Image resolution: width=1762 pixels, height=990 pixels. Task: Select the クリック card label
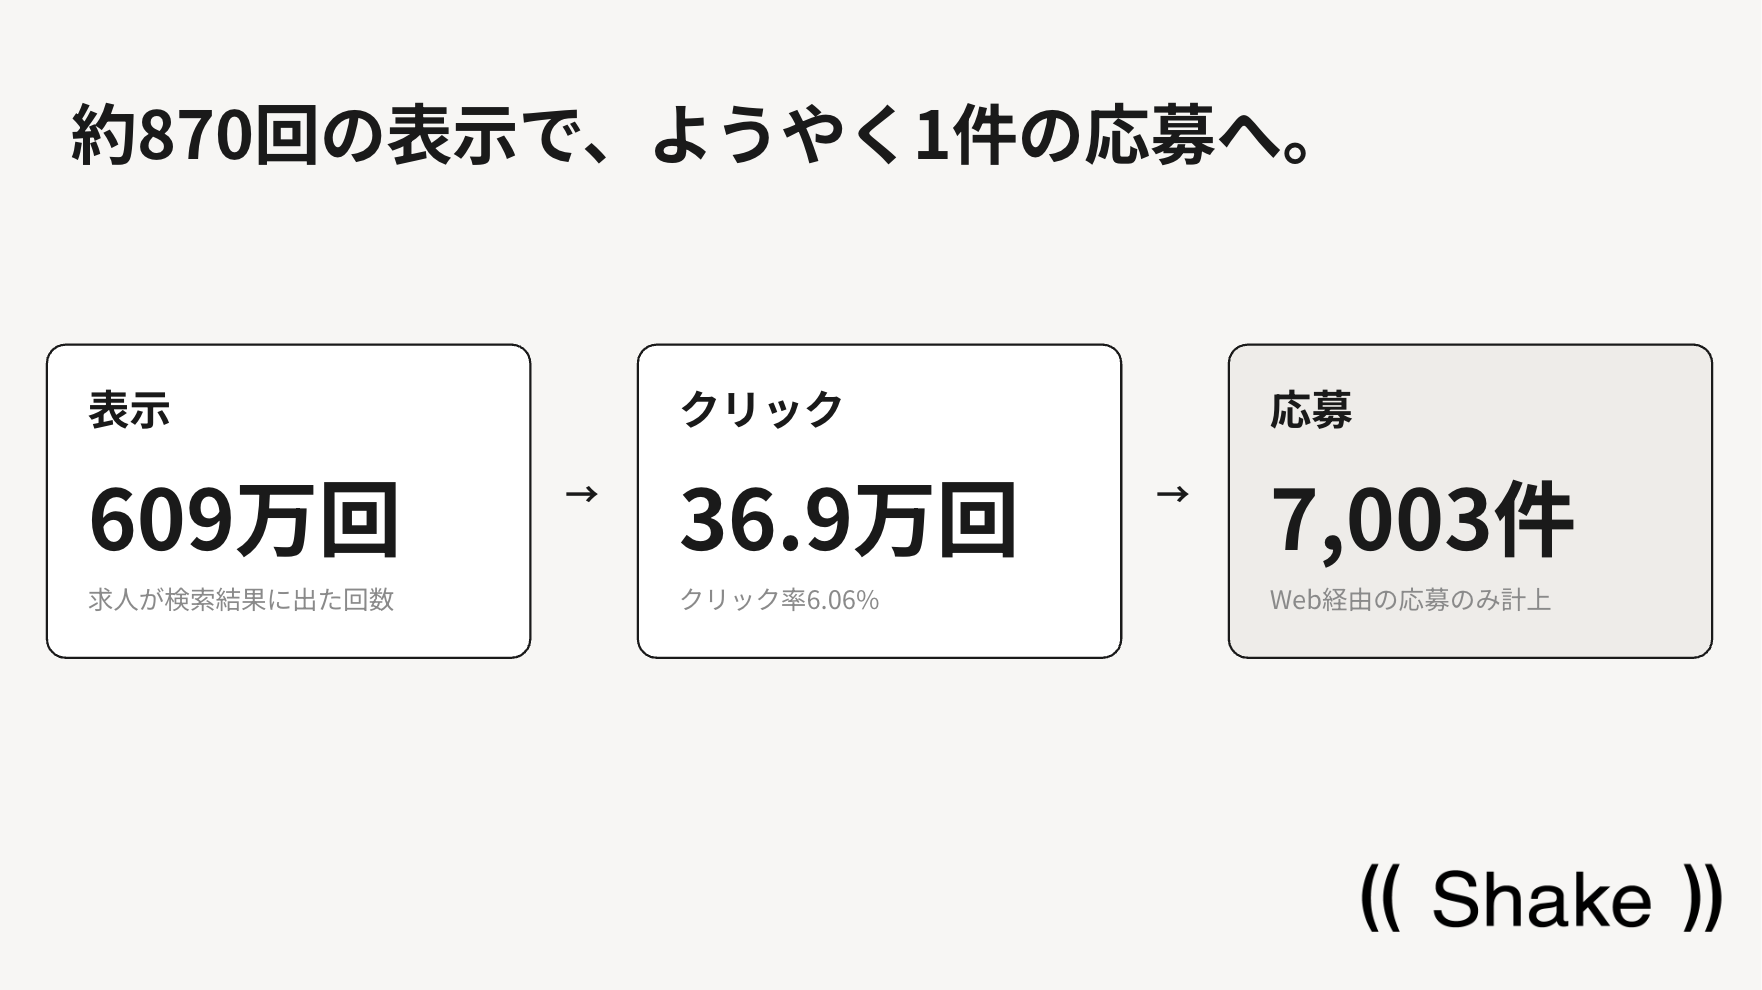[x=761, y=410]
